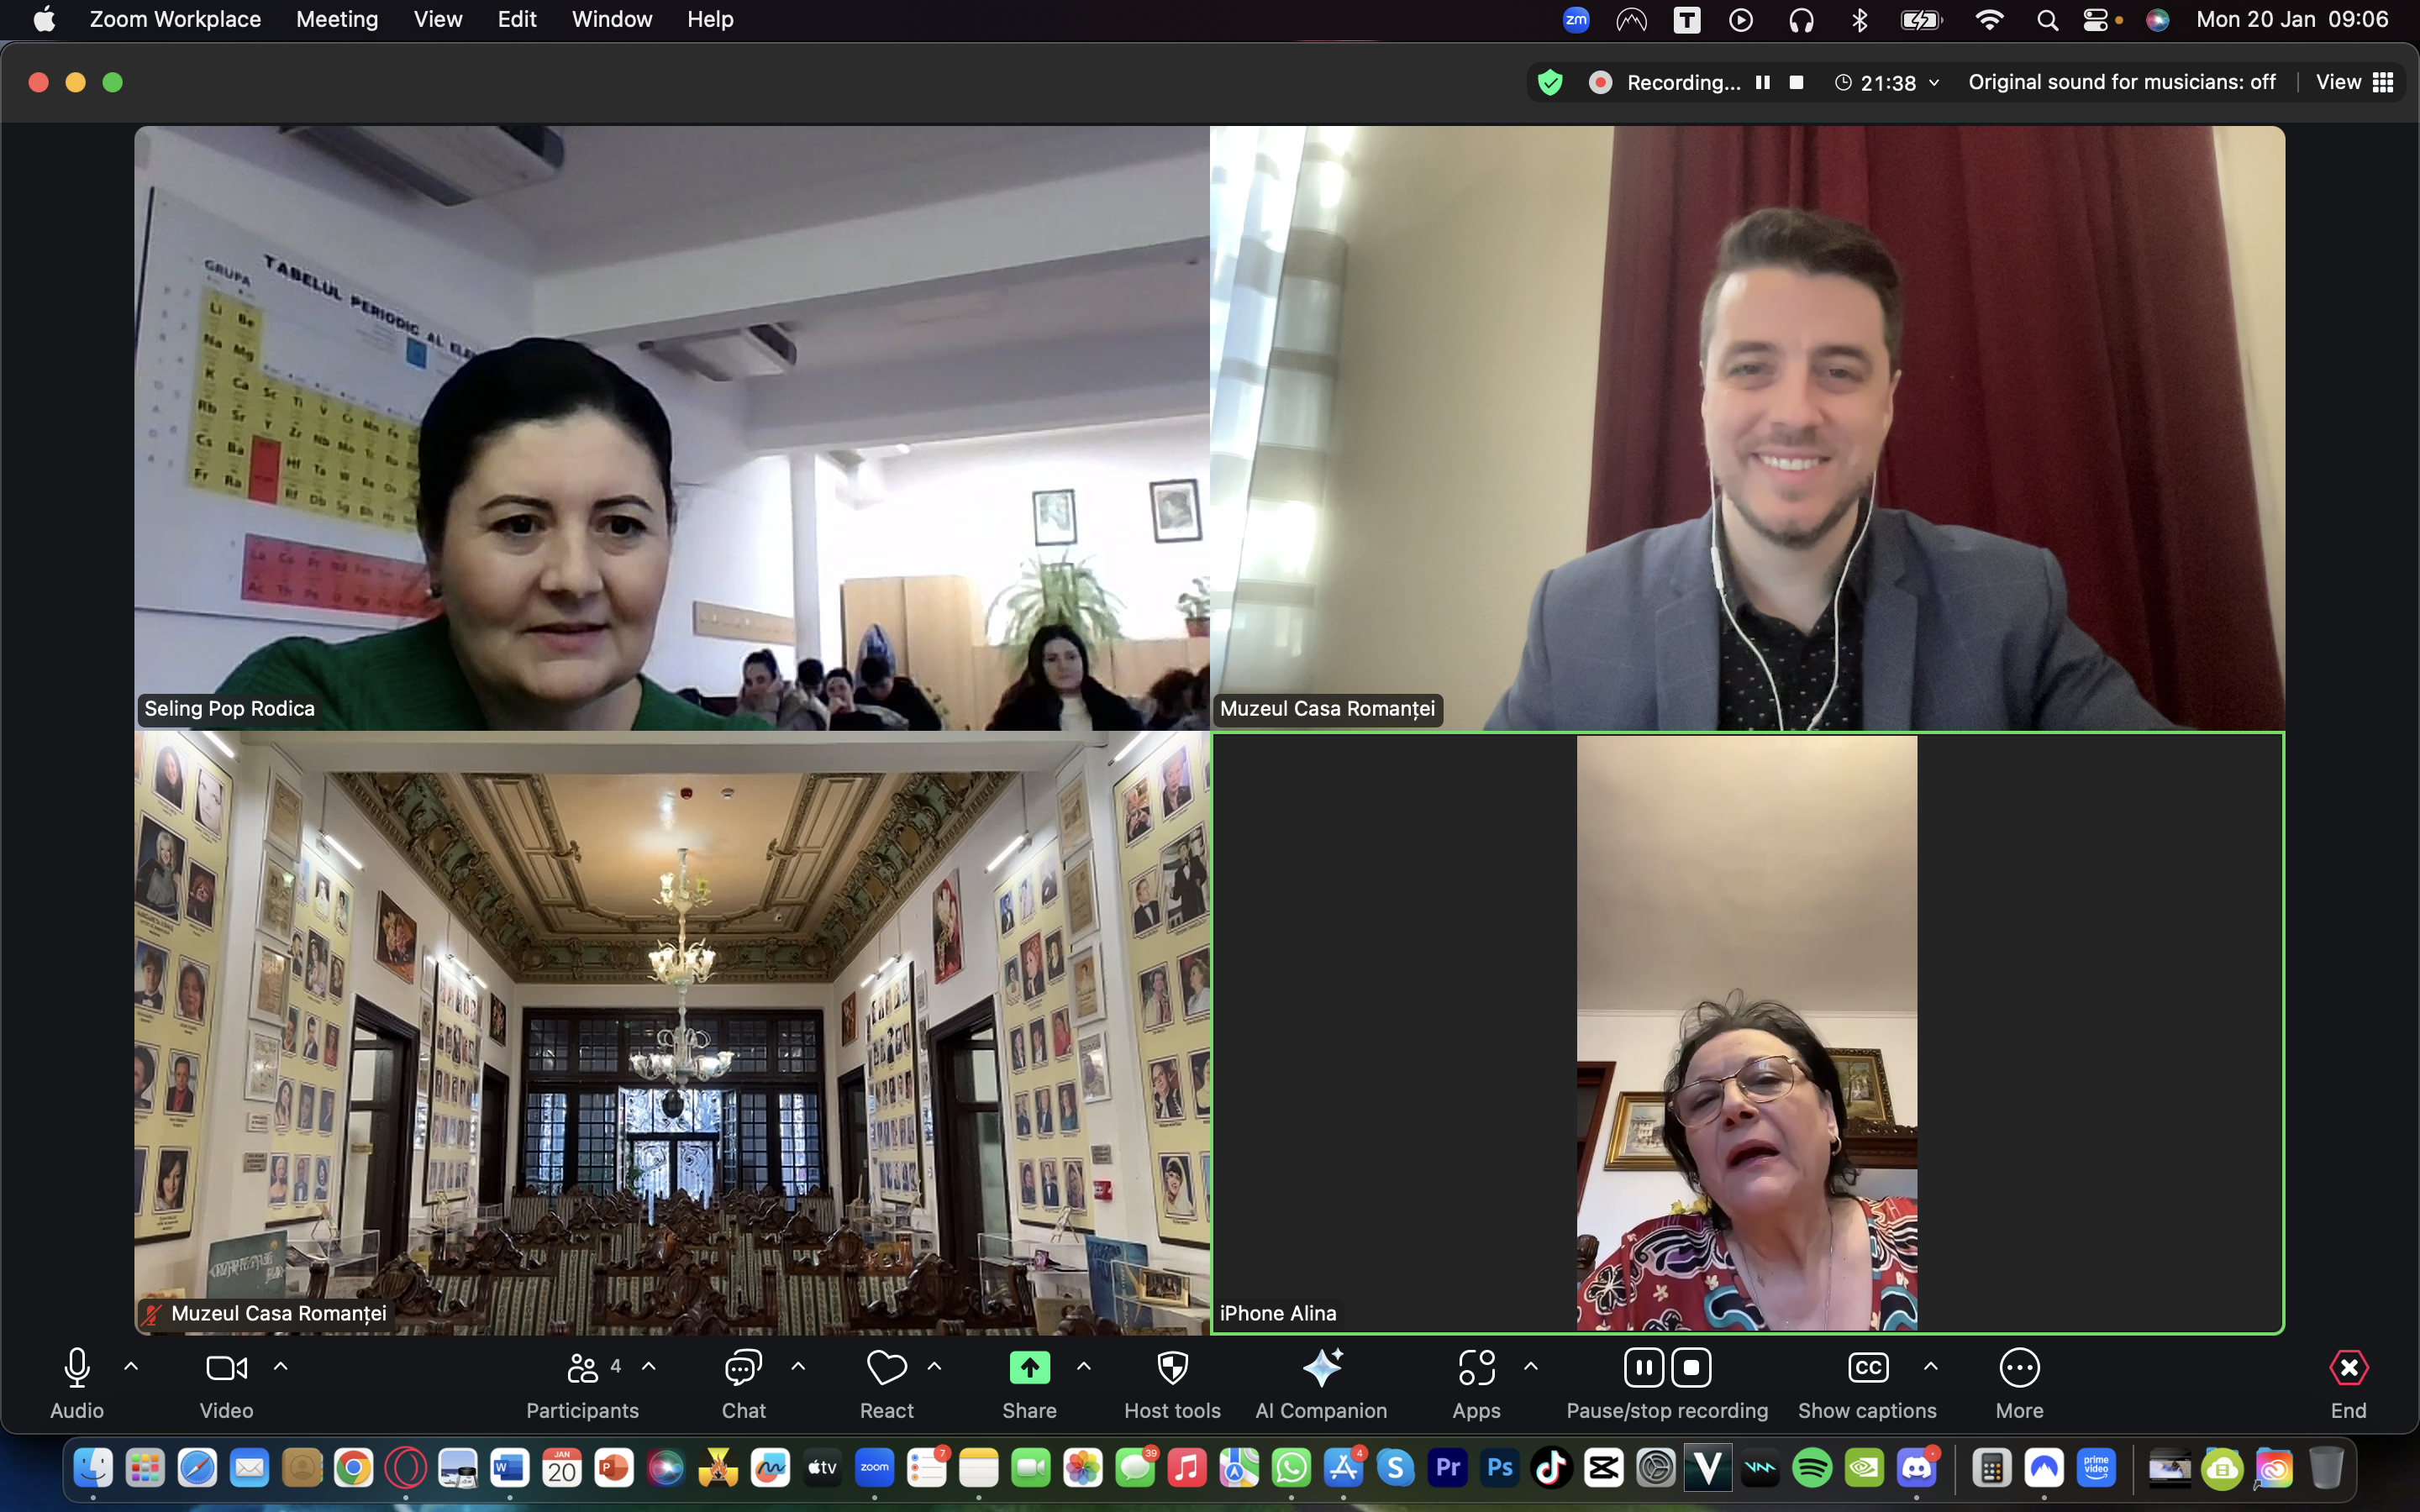Click the End meeting button

2348,1367
